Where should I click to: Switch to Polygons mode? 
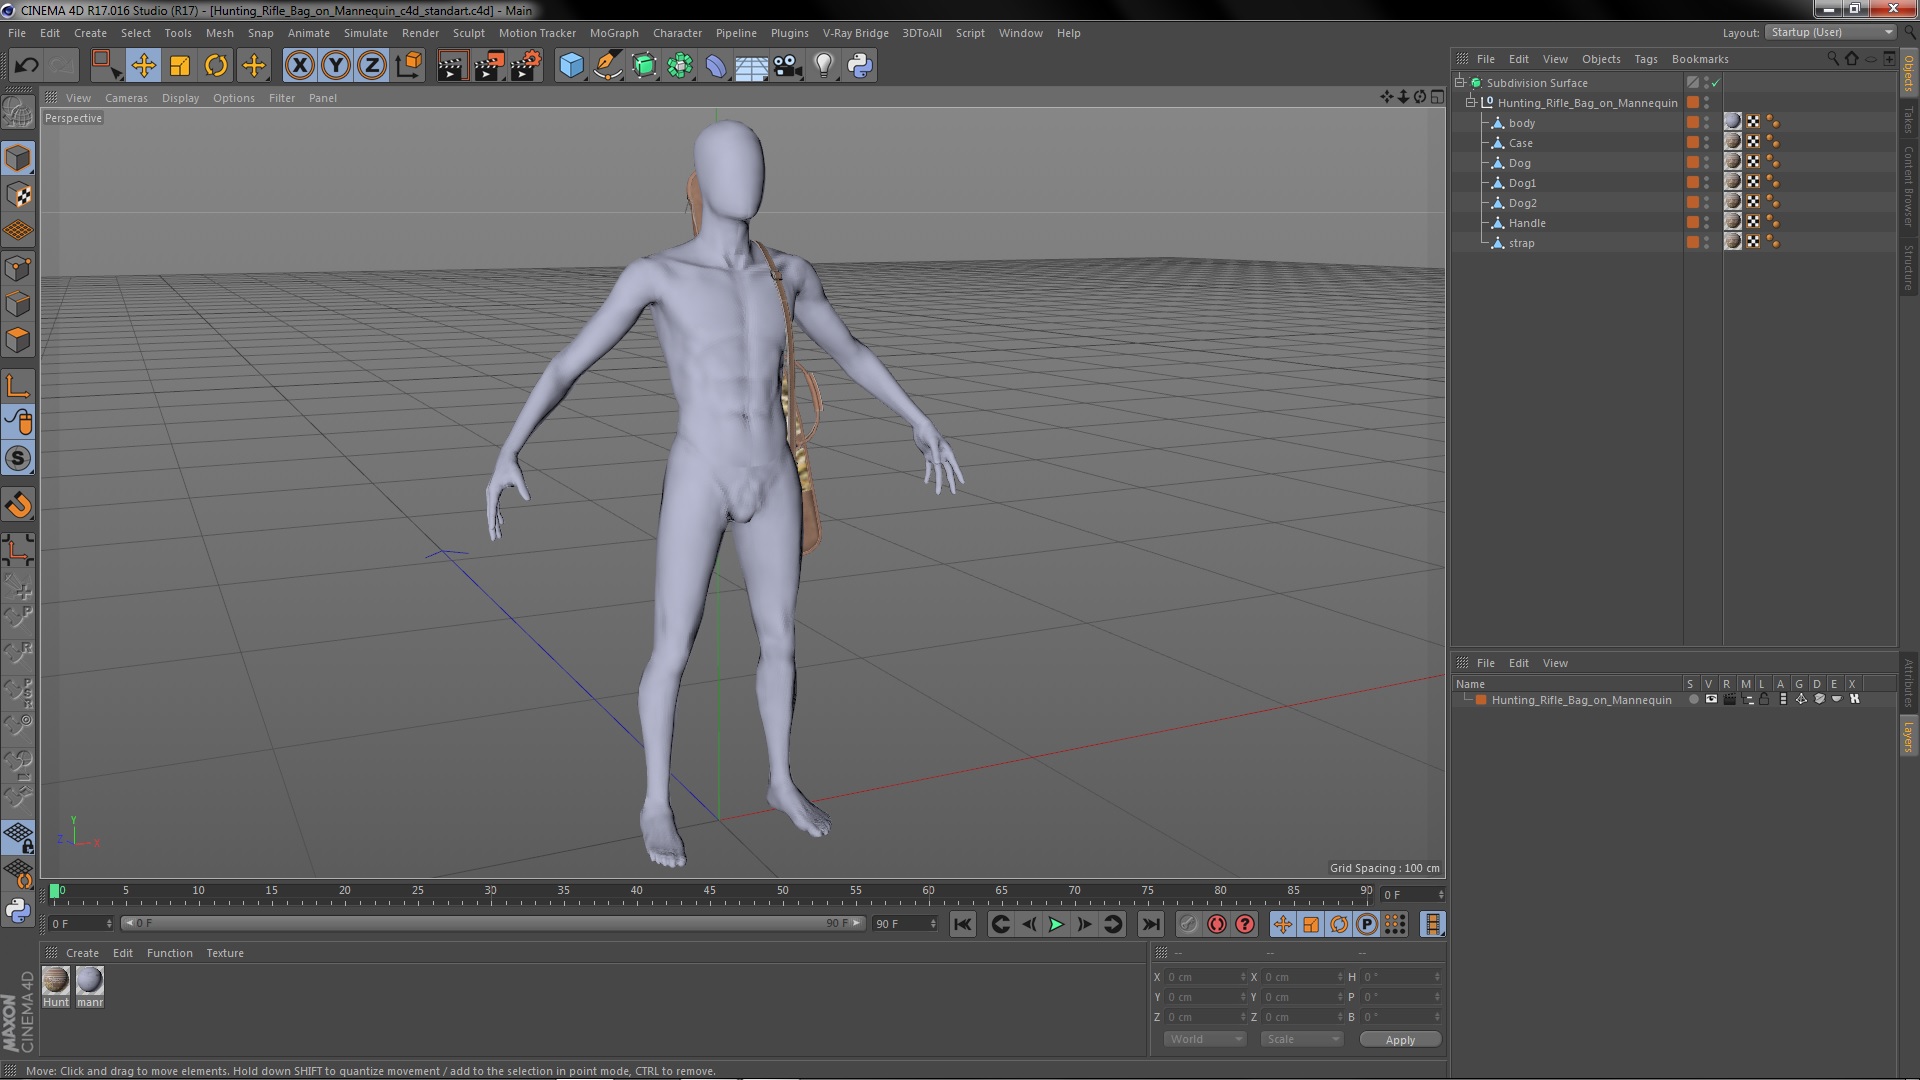[x=18, y=340]
